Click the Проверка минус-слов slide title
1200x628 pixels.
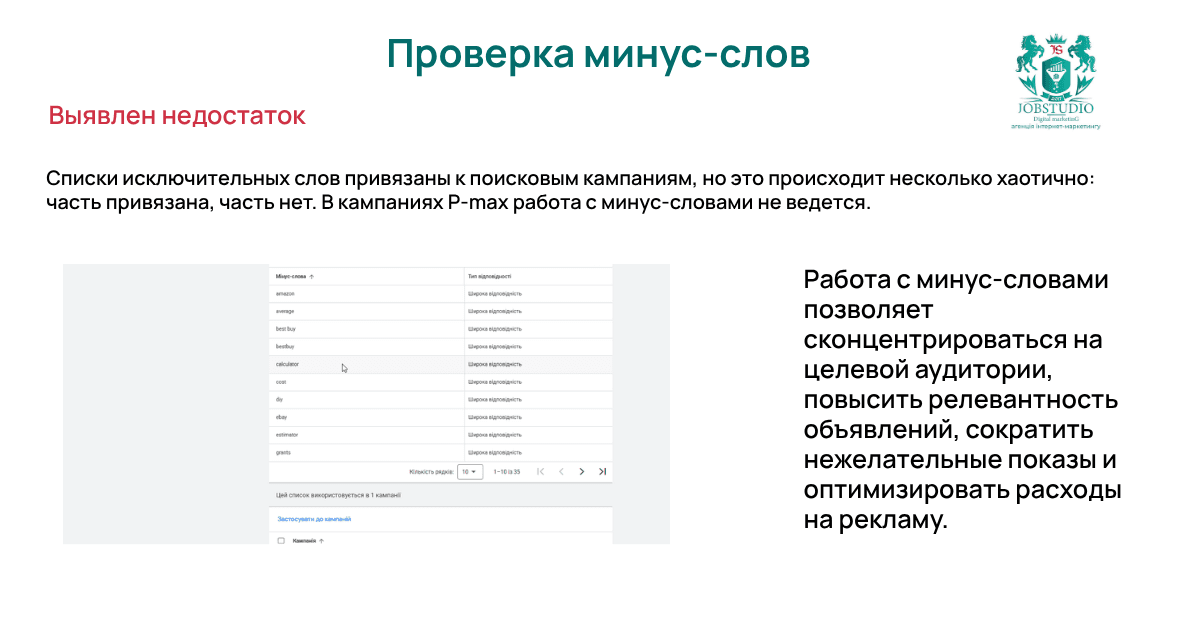coord(598,55)
